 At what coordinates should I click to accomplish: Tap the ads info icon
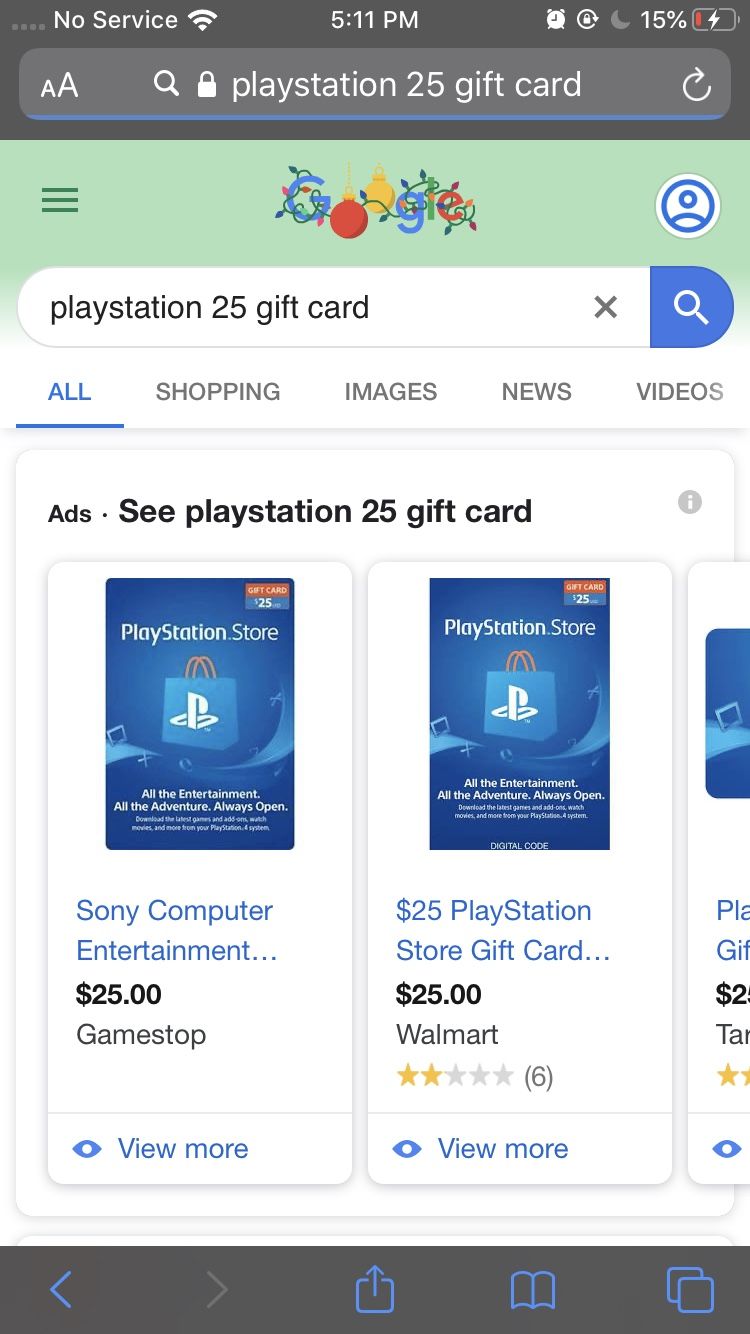pyautogui.click(x=690, y=502)
